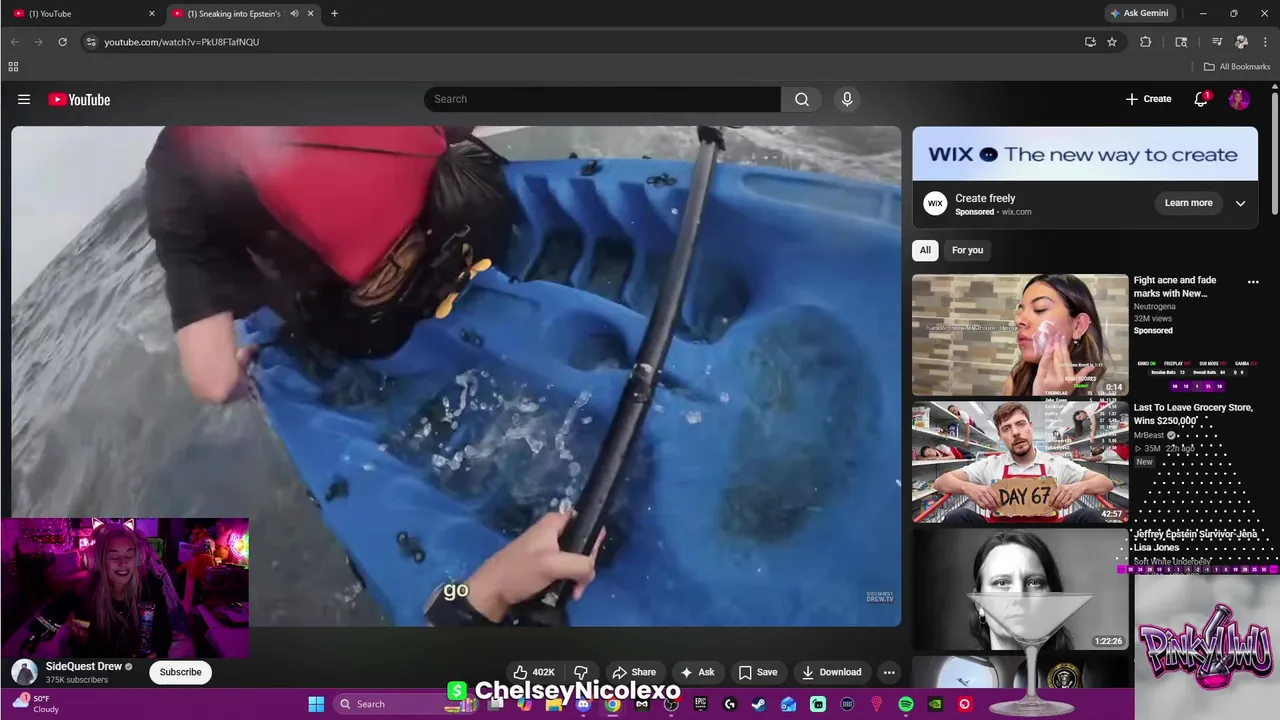
Task: Click the main video player
Action: [456, 376]
